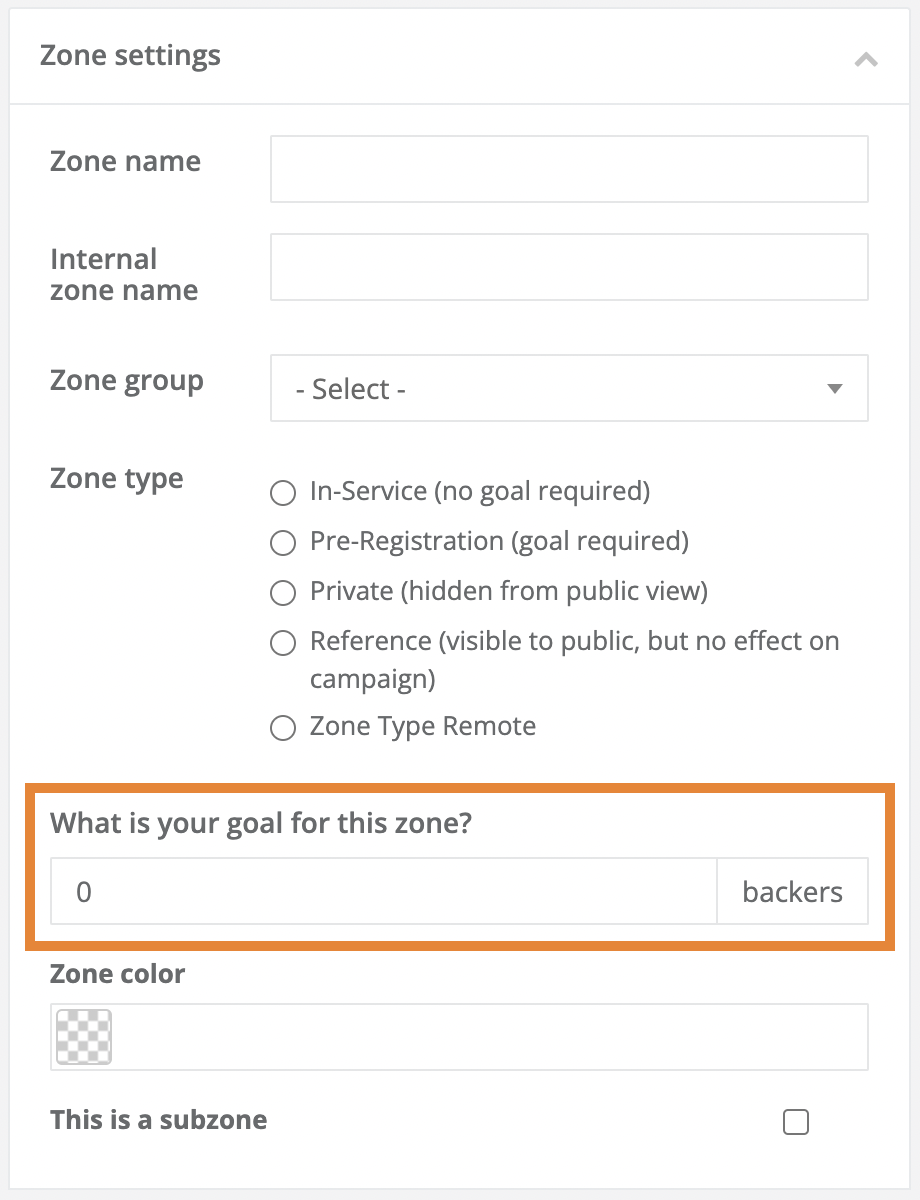Enable the This is a subzone checkbox
This screenshot has width=920, height=1200.
point(796,1122)
